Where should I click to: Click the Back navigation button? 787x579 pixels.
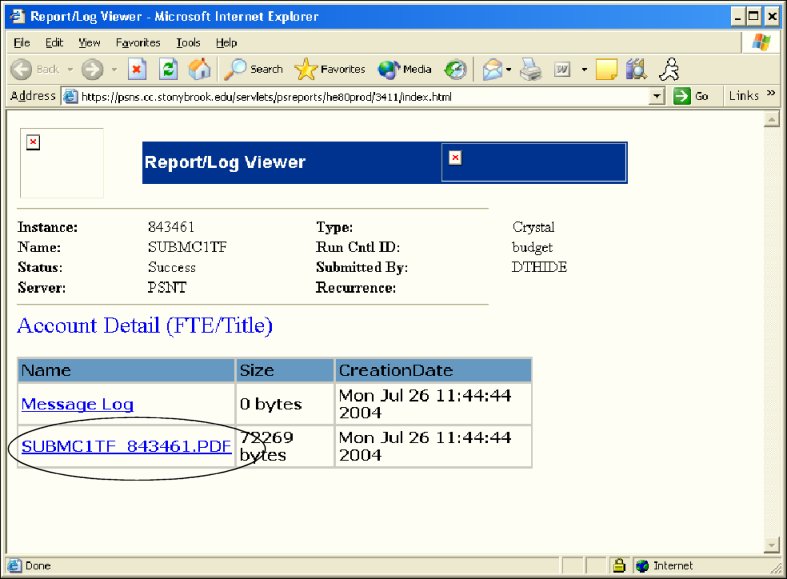[35, 69]
